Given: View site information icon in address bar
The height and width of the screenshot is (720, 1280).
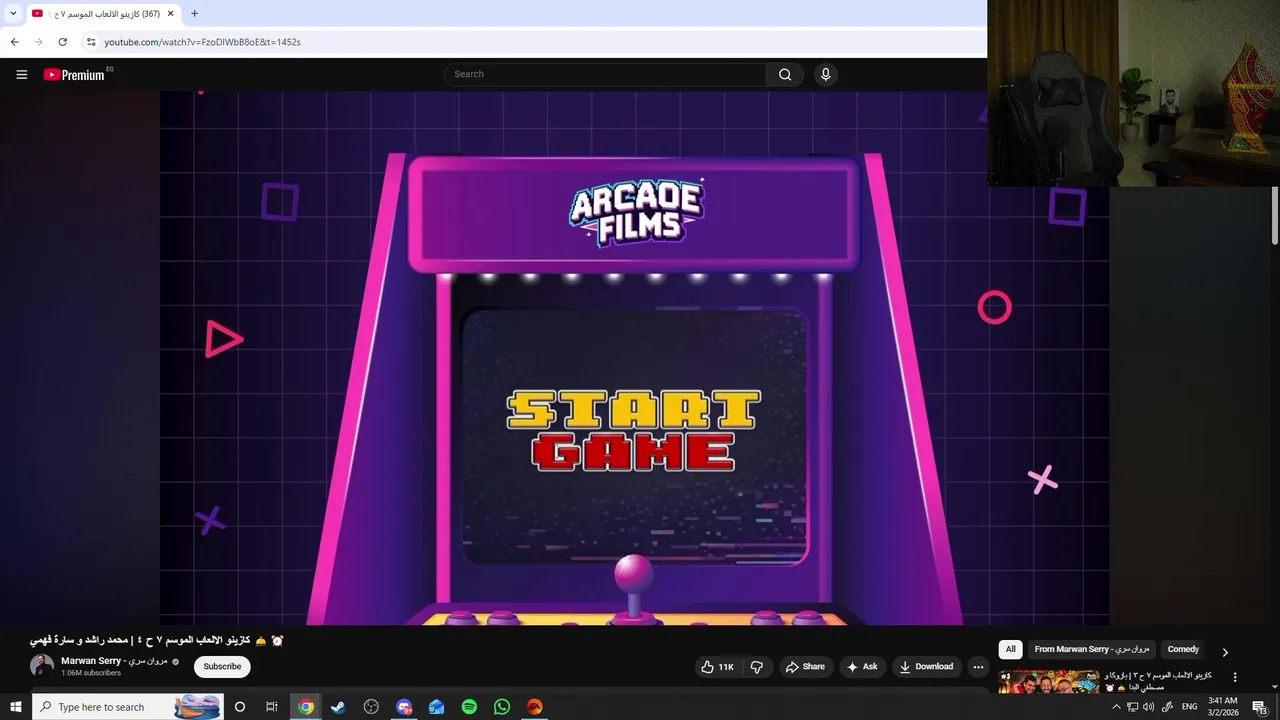Looking at the screenshot, I should click(91, 42).
